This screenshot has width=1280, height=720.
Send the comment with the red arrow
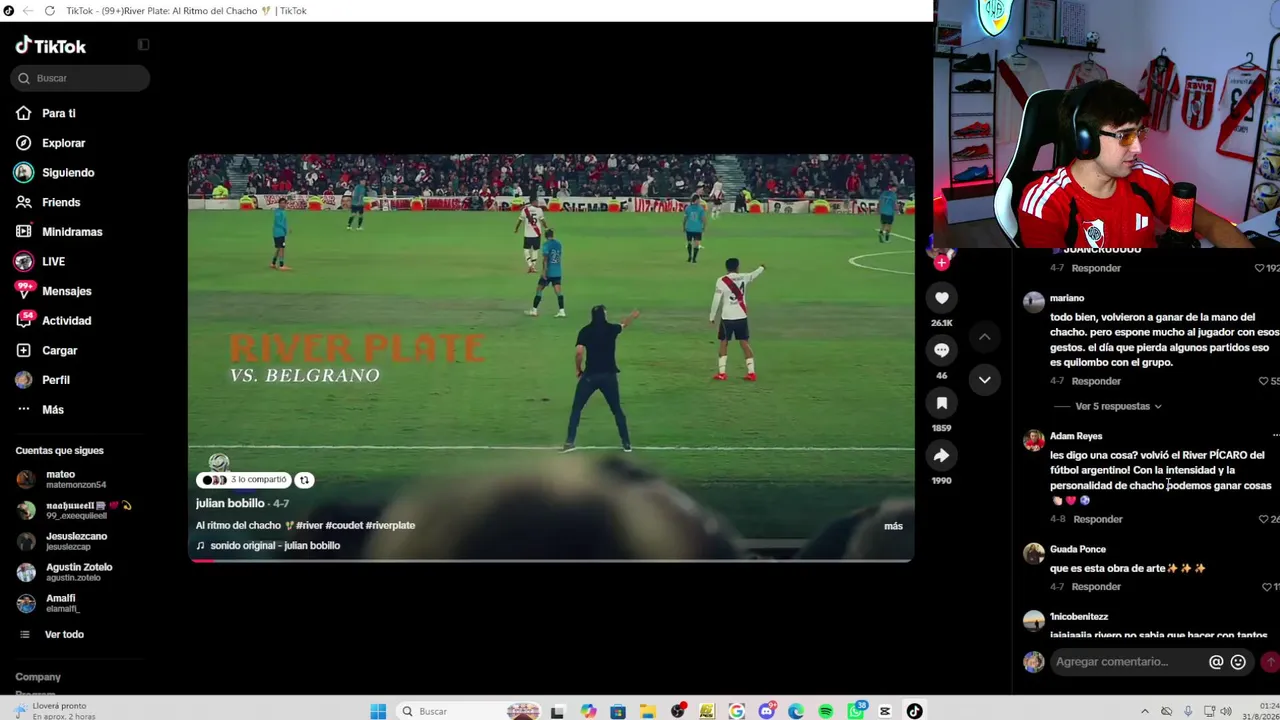coord(1270,662)
